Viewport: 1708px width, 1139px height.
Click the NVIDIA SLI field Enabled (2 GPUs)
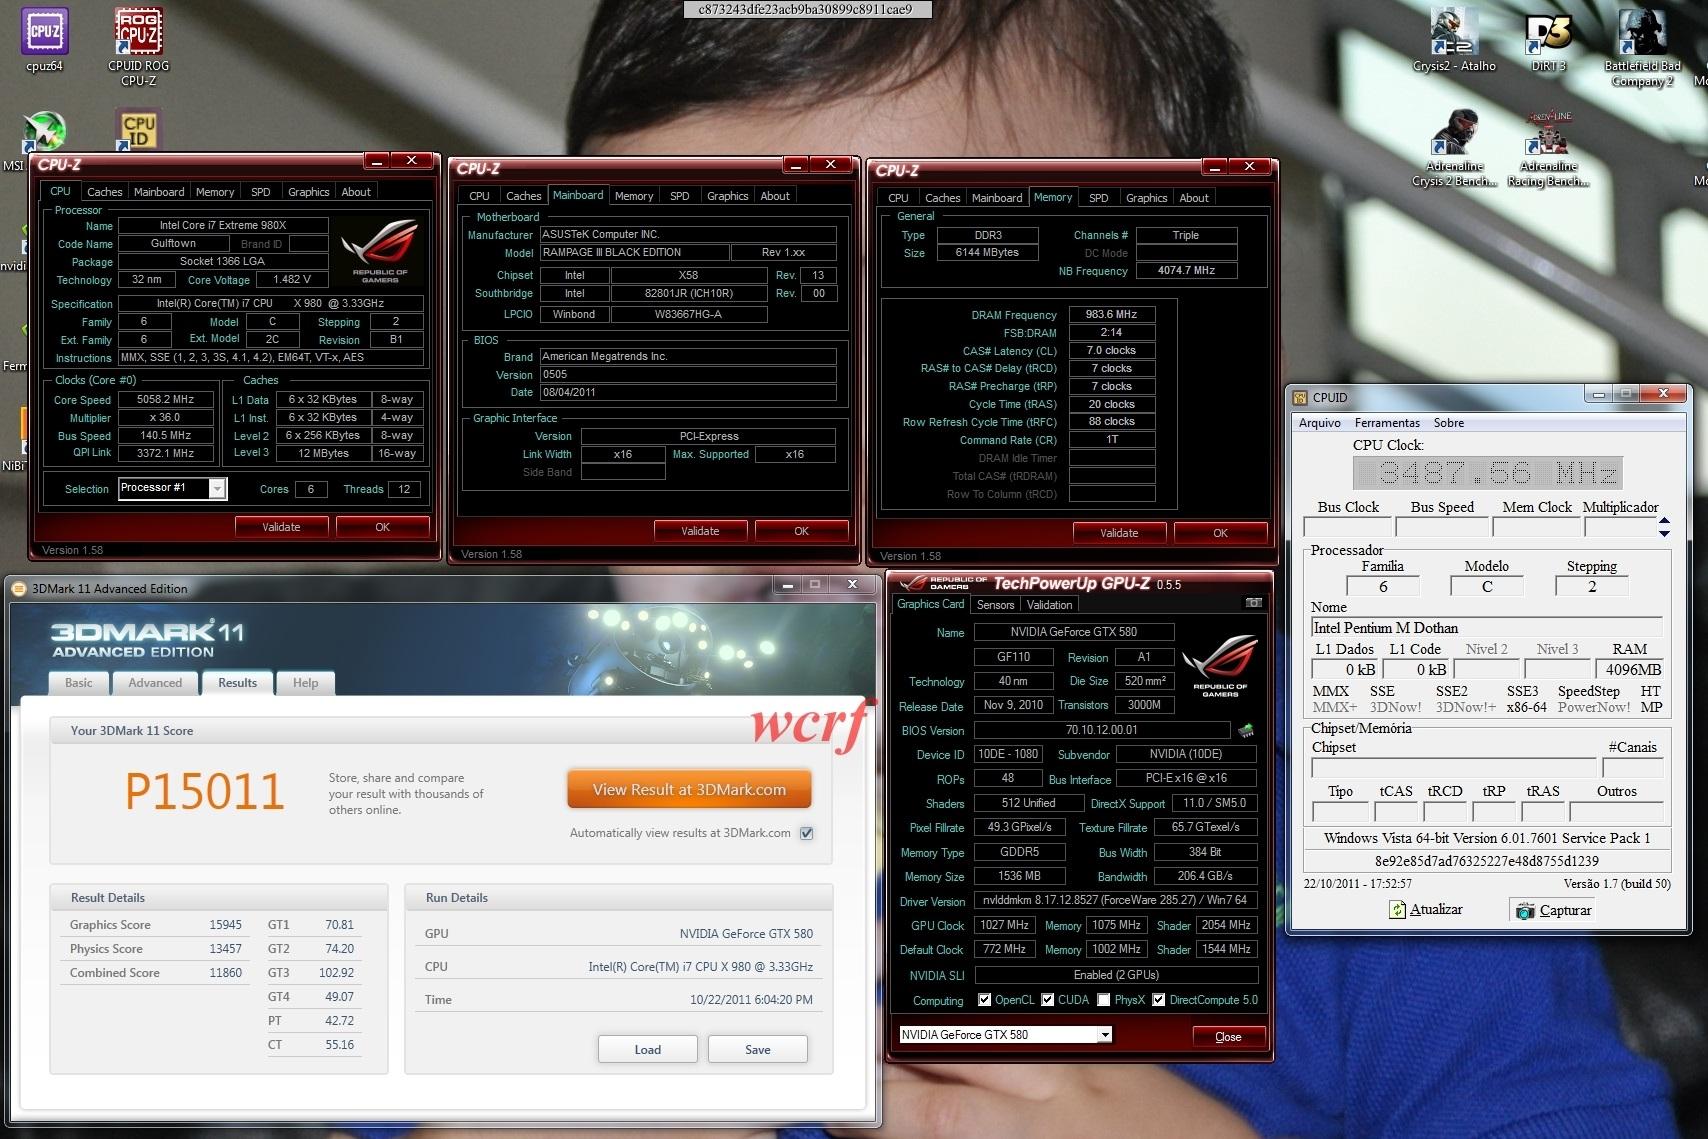[x=1115, y=975]
